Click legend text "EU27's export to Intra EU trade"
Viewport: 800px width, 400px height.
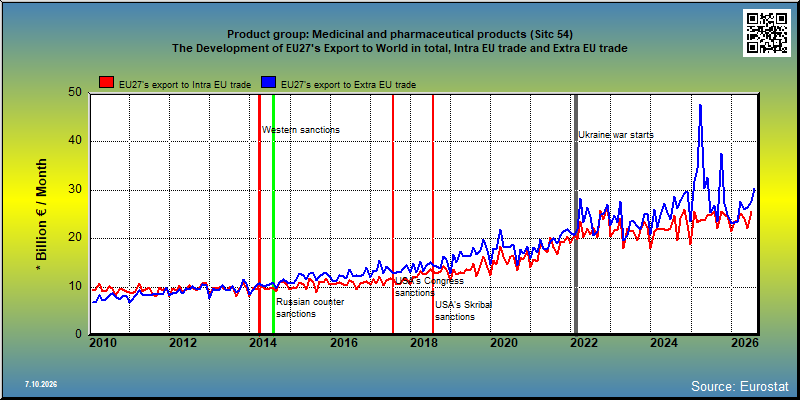click(x=185, y=85)
